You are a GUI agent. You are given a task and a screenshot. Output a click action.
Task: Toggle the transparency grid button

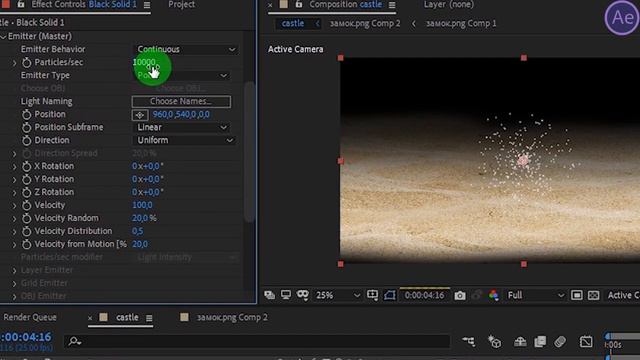tap(593, 295)
